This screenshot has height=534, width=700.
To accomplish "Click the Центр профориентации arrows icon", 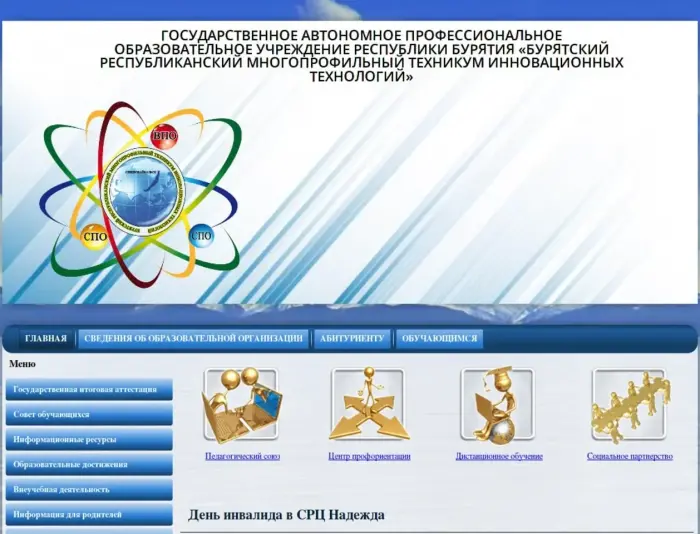I will (369, 405).
